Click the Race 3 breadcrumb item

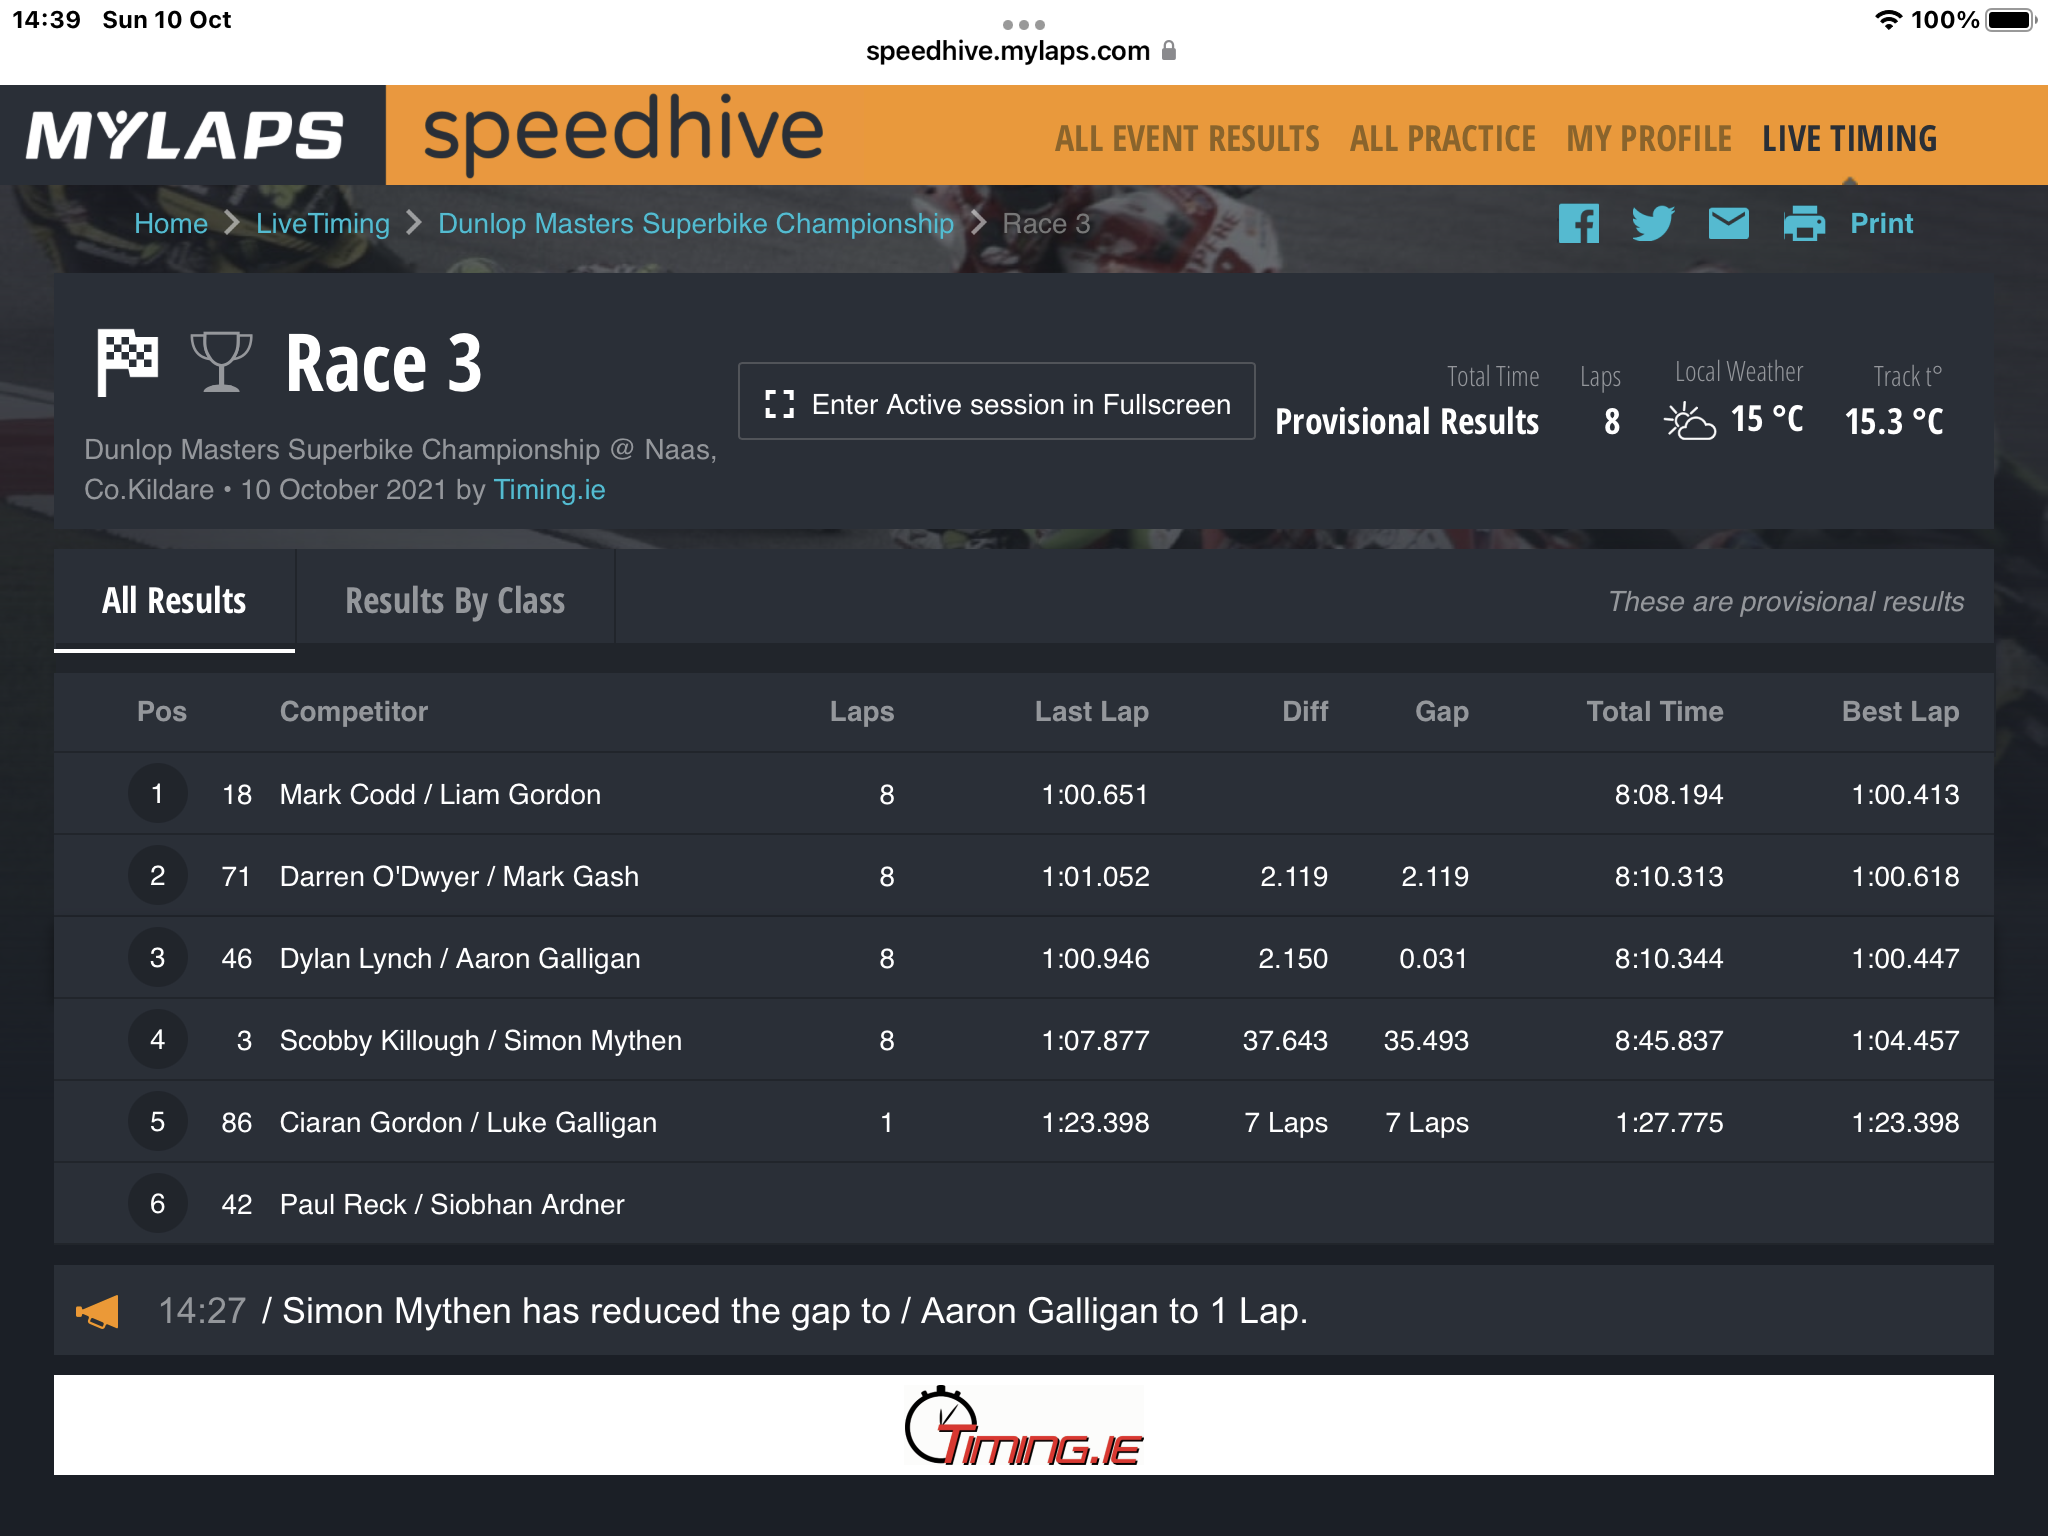point(1046,223)
